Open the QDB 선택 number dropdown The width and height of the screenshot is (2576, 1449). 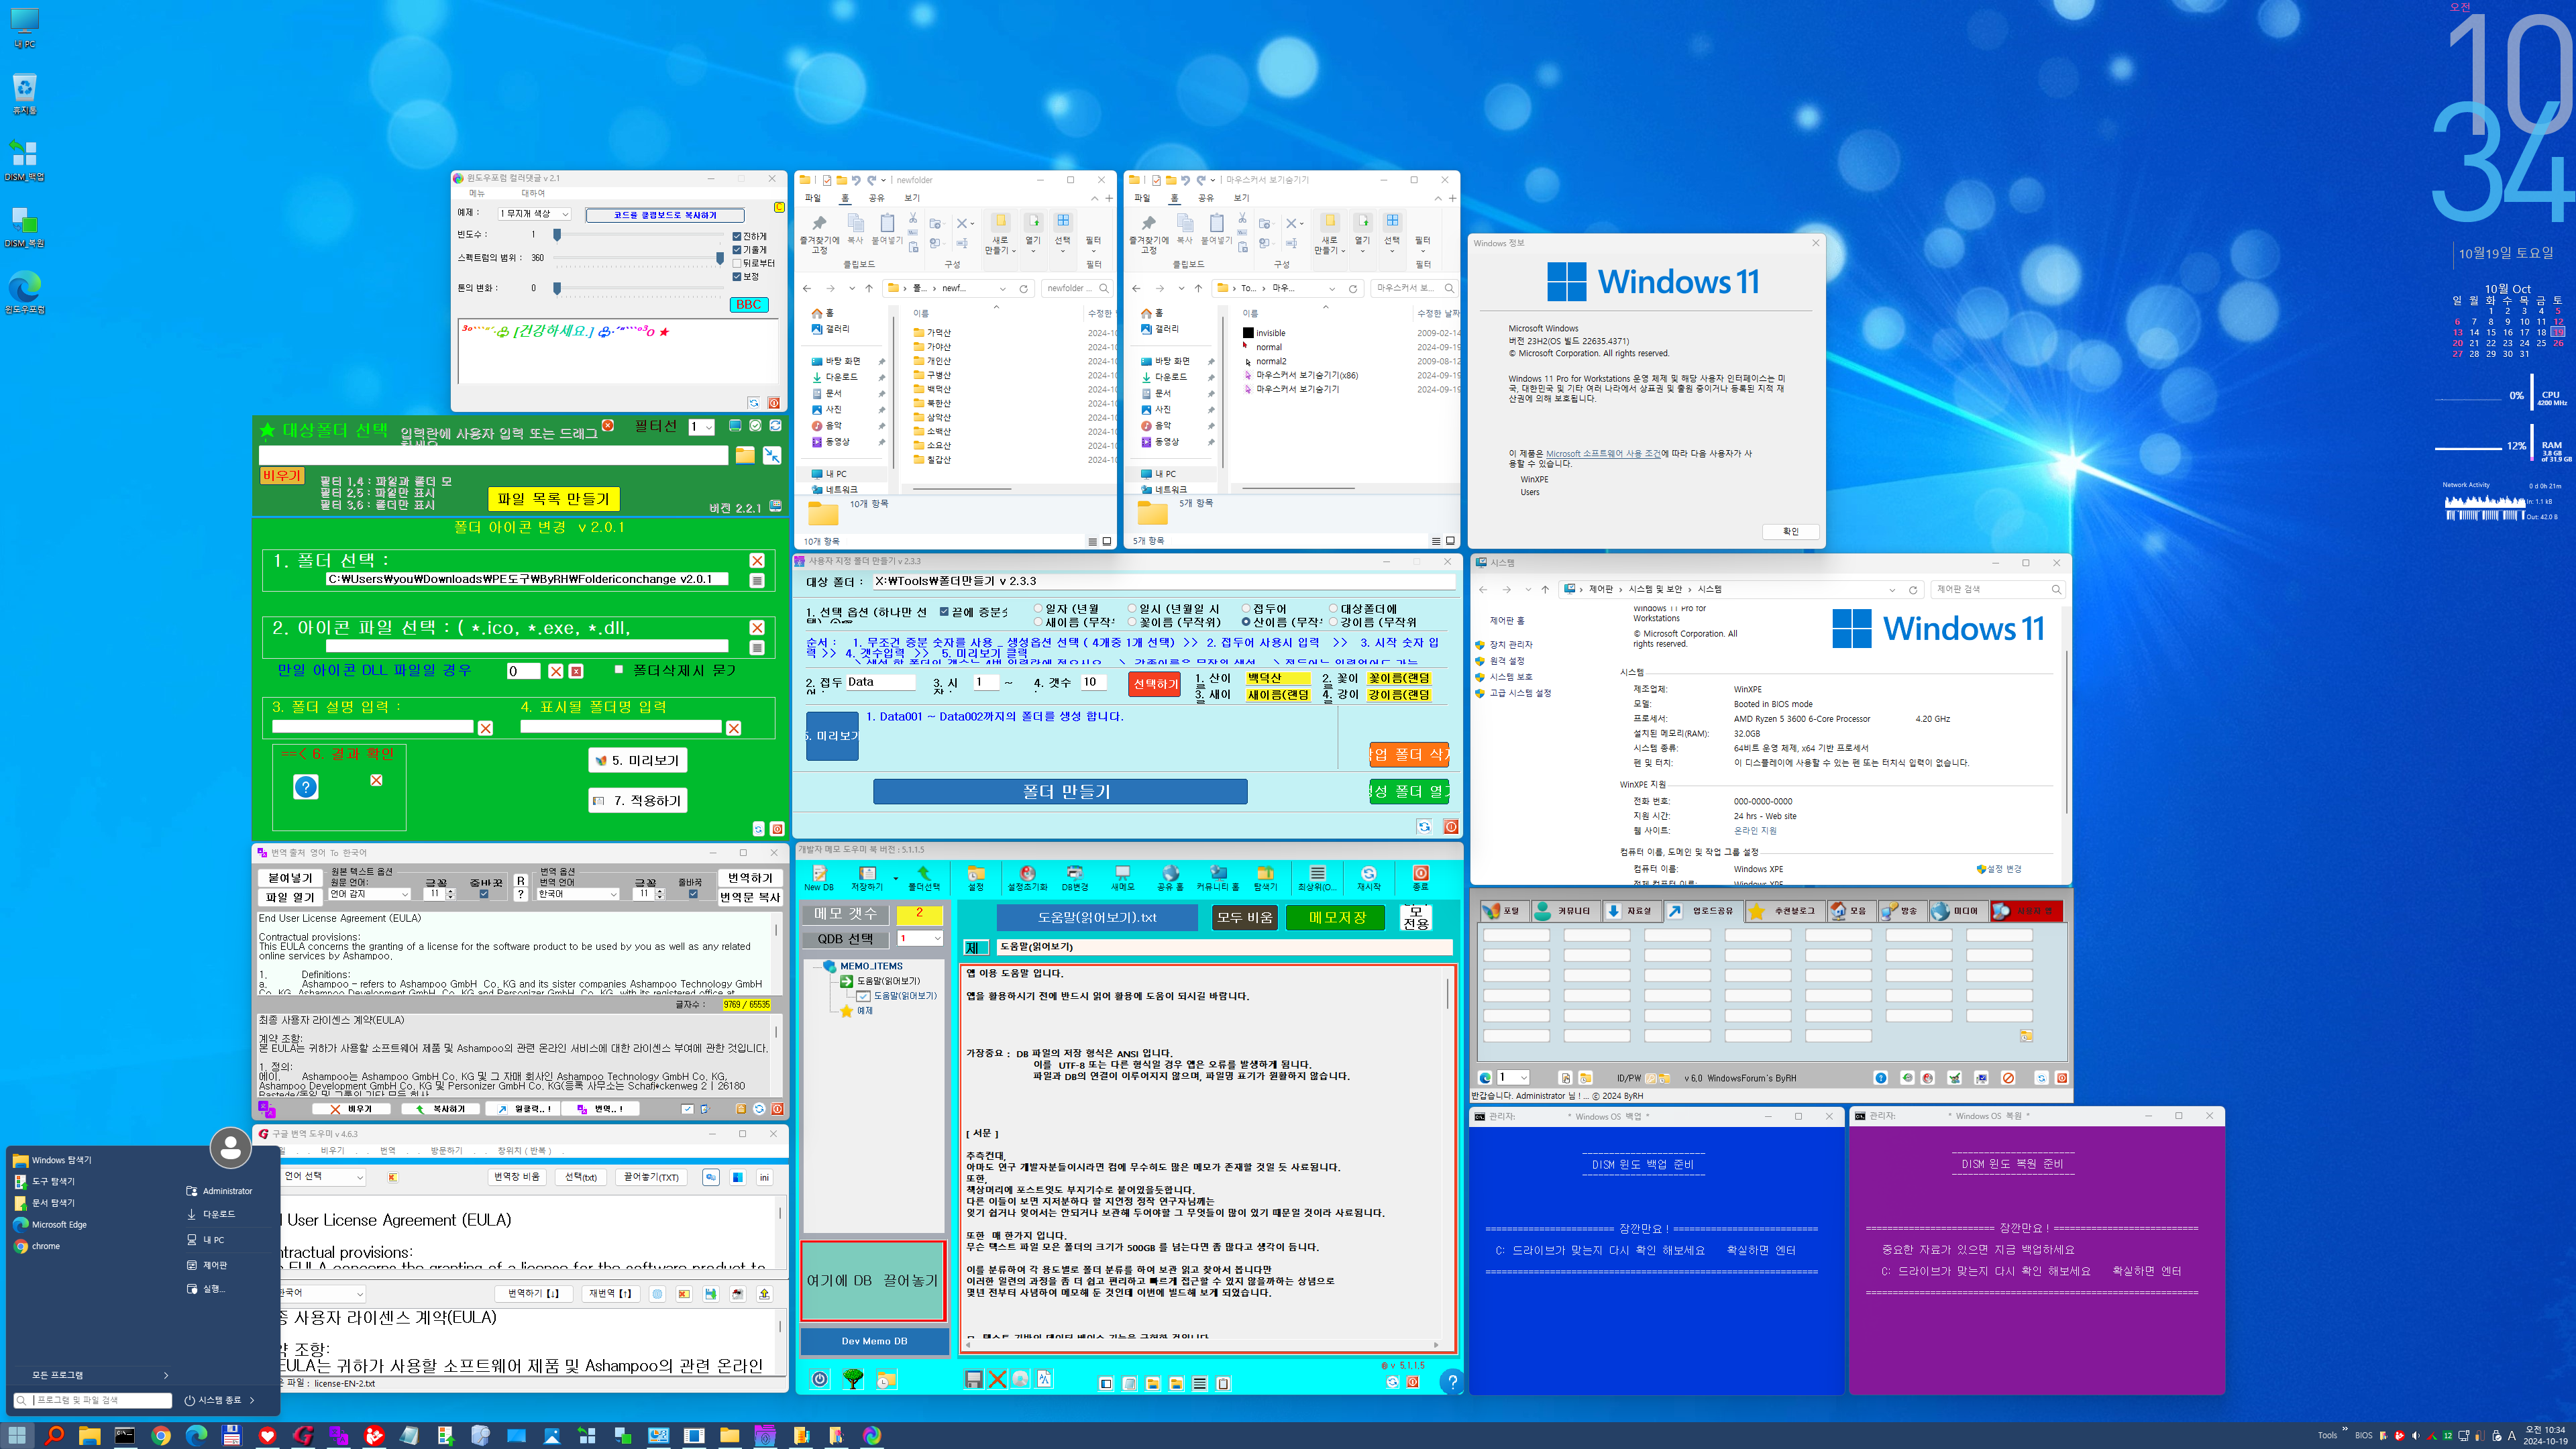pos(920,938)
